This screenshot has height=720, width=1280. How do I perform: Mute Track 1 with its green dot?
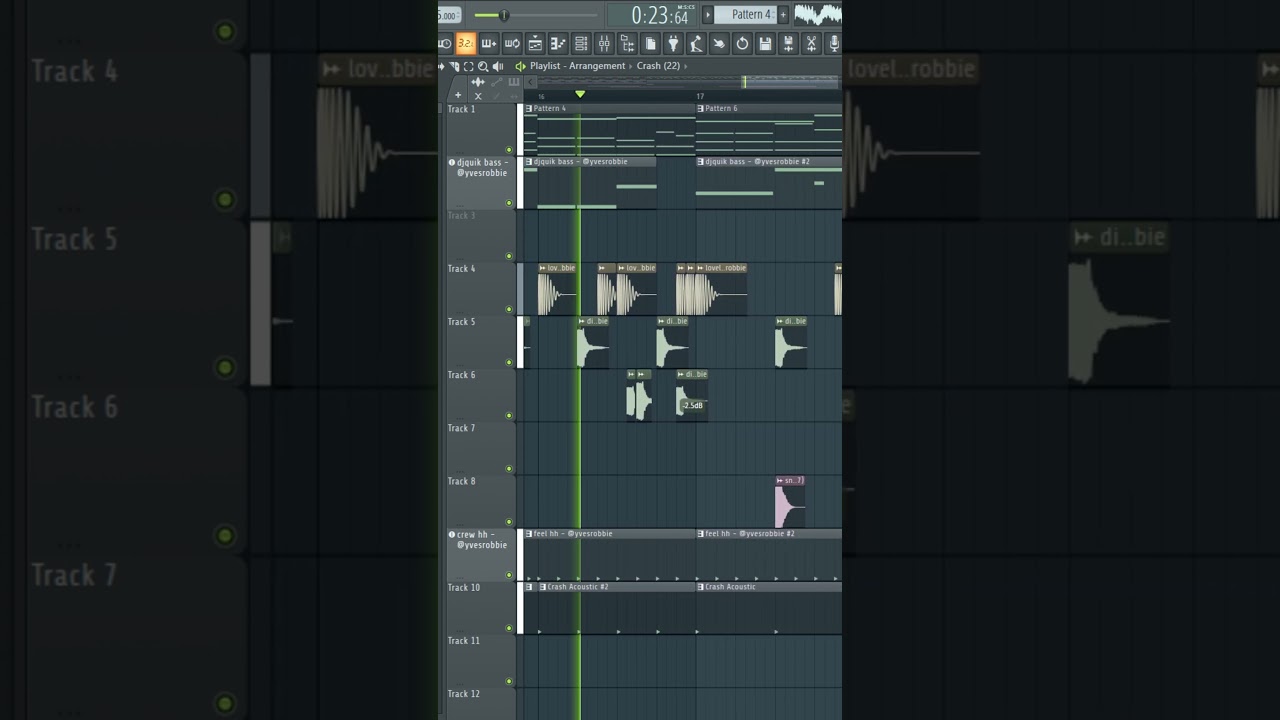(x=509, y=150)
